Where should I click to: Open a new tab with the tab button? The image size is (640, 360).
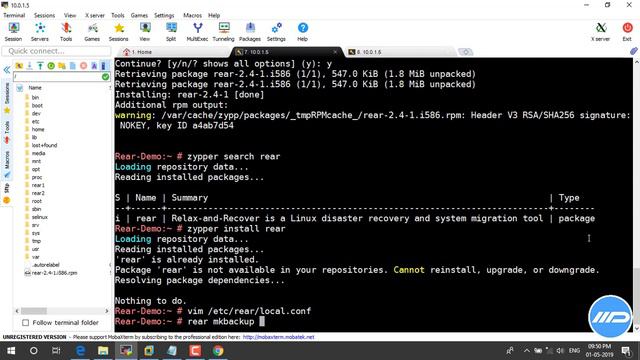click(x=465, y=52)
